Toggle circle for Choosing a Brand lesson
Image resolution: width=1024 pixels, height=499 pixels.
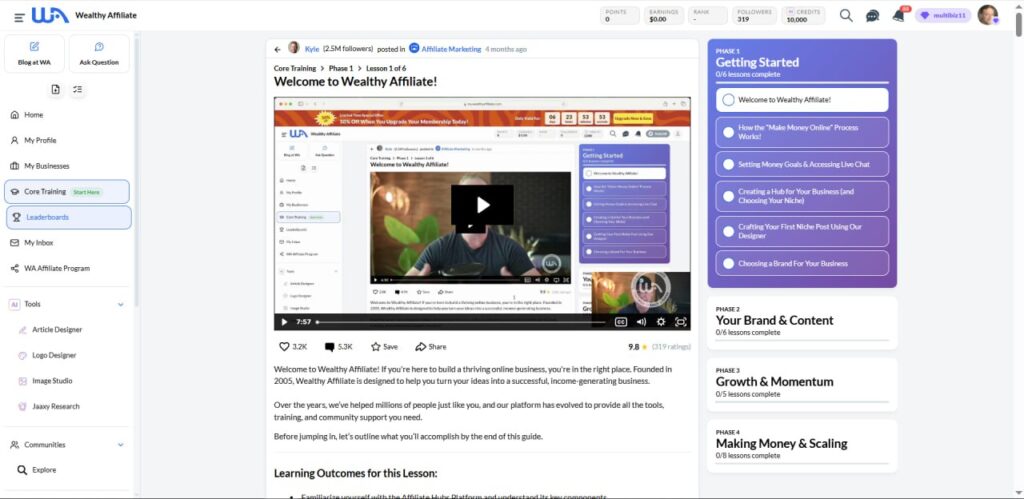pyautogui.click(x=728, y=264)
